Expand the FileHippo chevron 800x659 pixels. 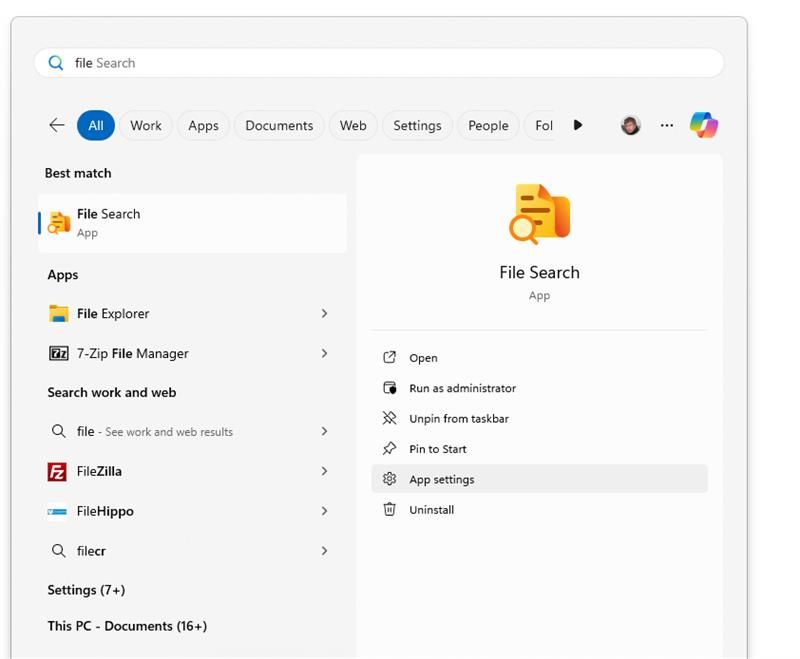click(x=324, y=511)
